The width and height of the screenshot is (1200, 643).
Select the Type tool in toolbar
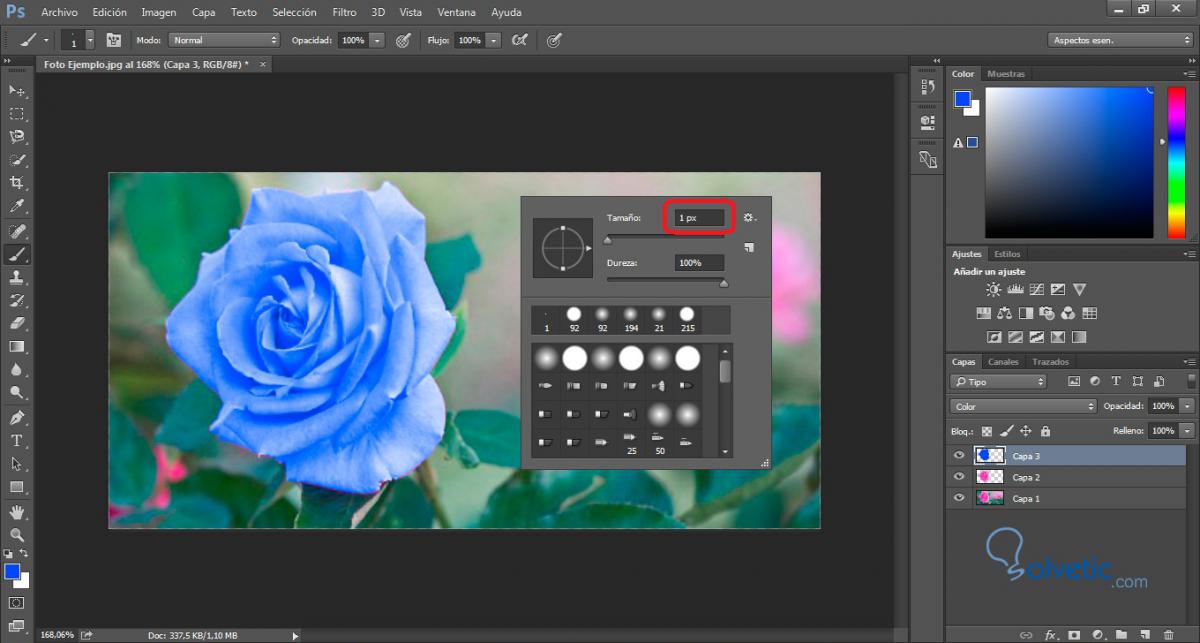tap(17, 441)
